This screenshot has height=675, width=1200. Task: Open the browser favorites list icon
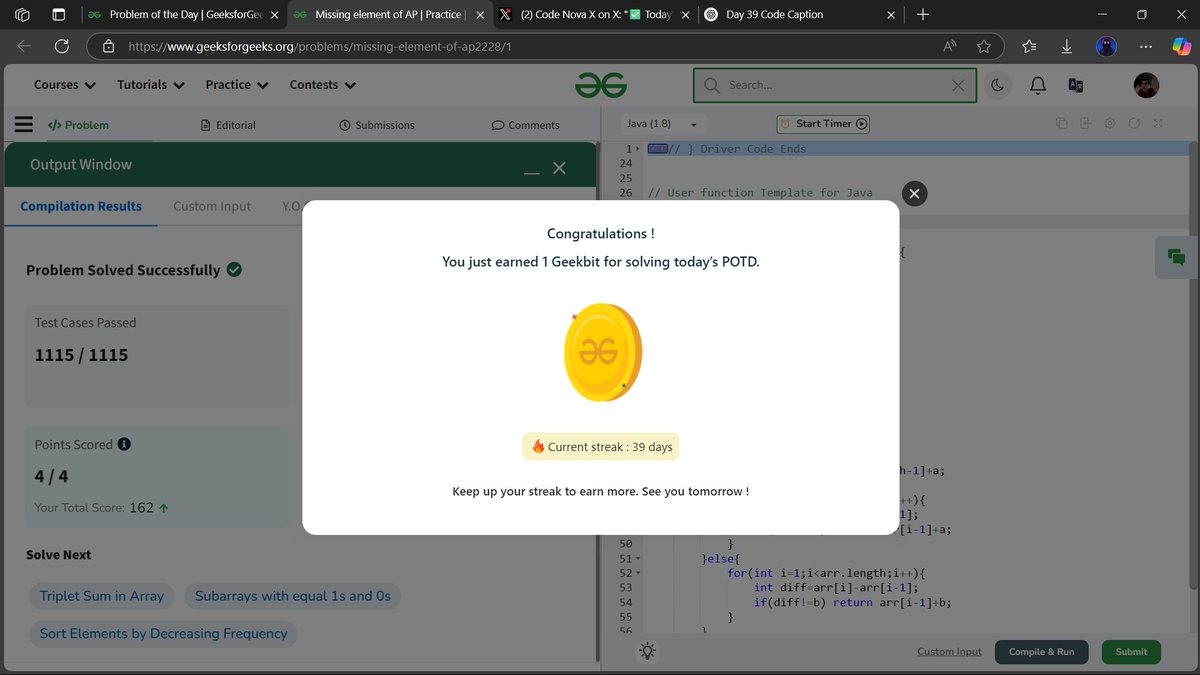1030,46
